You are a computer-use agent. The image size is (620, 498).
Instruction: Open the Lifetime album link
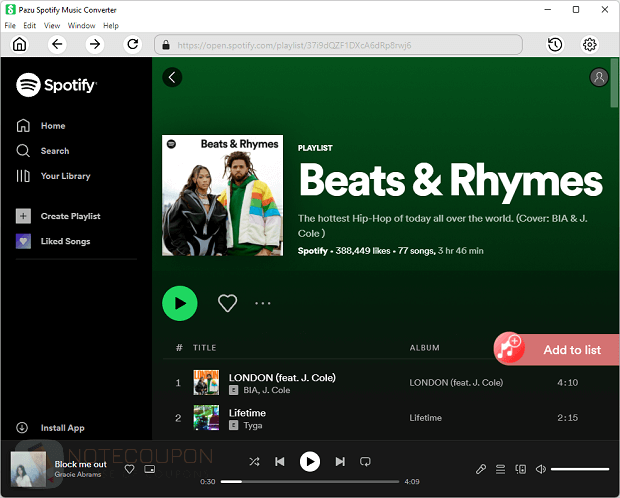[x=425, y=418]
